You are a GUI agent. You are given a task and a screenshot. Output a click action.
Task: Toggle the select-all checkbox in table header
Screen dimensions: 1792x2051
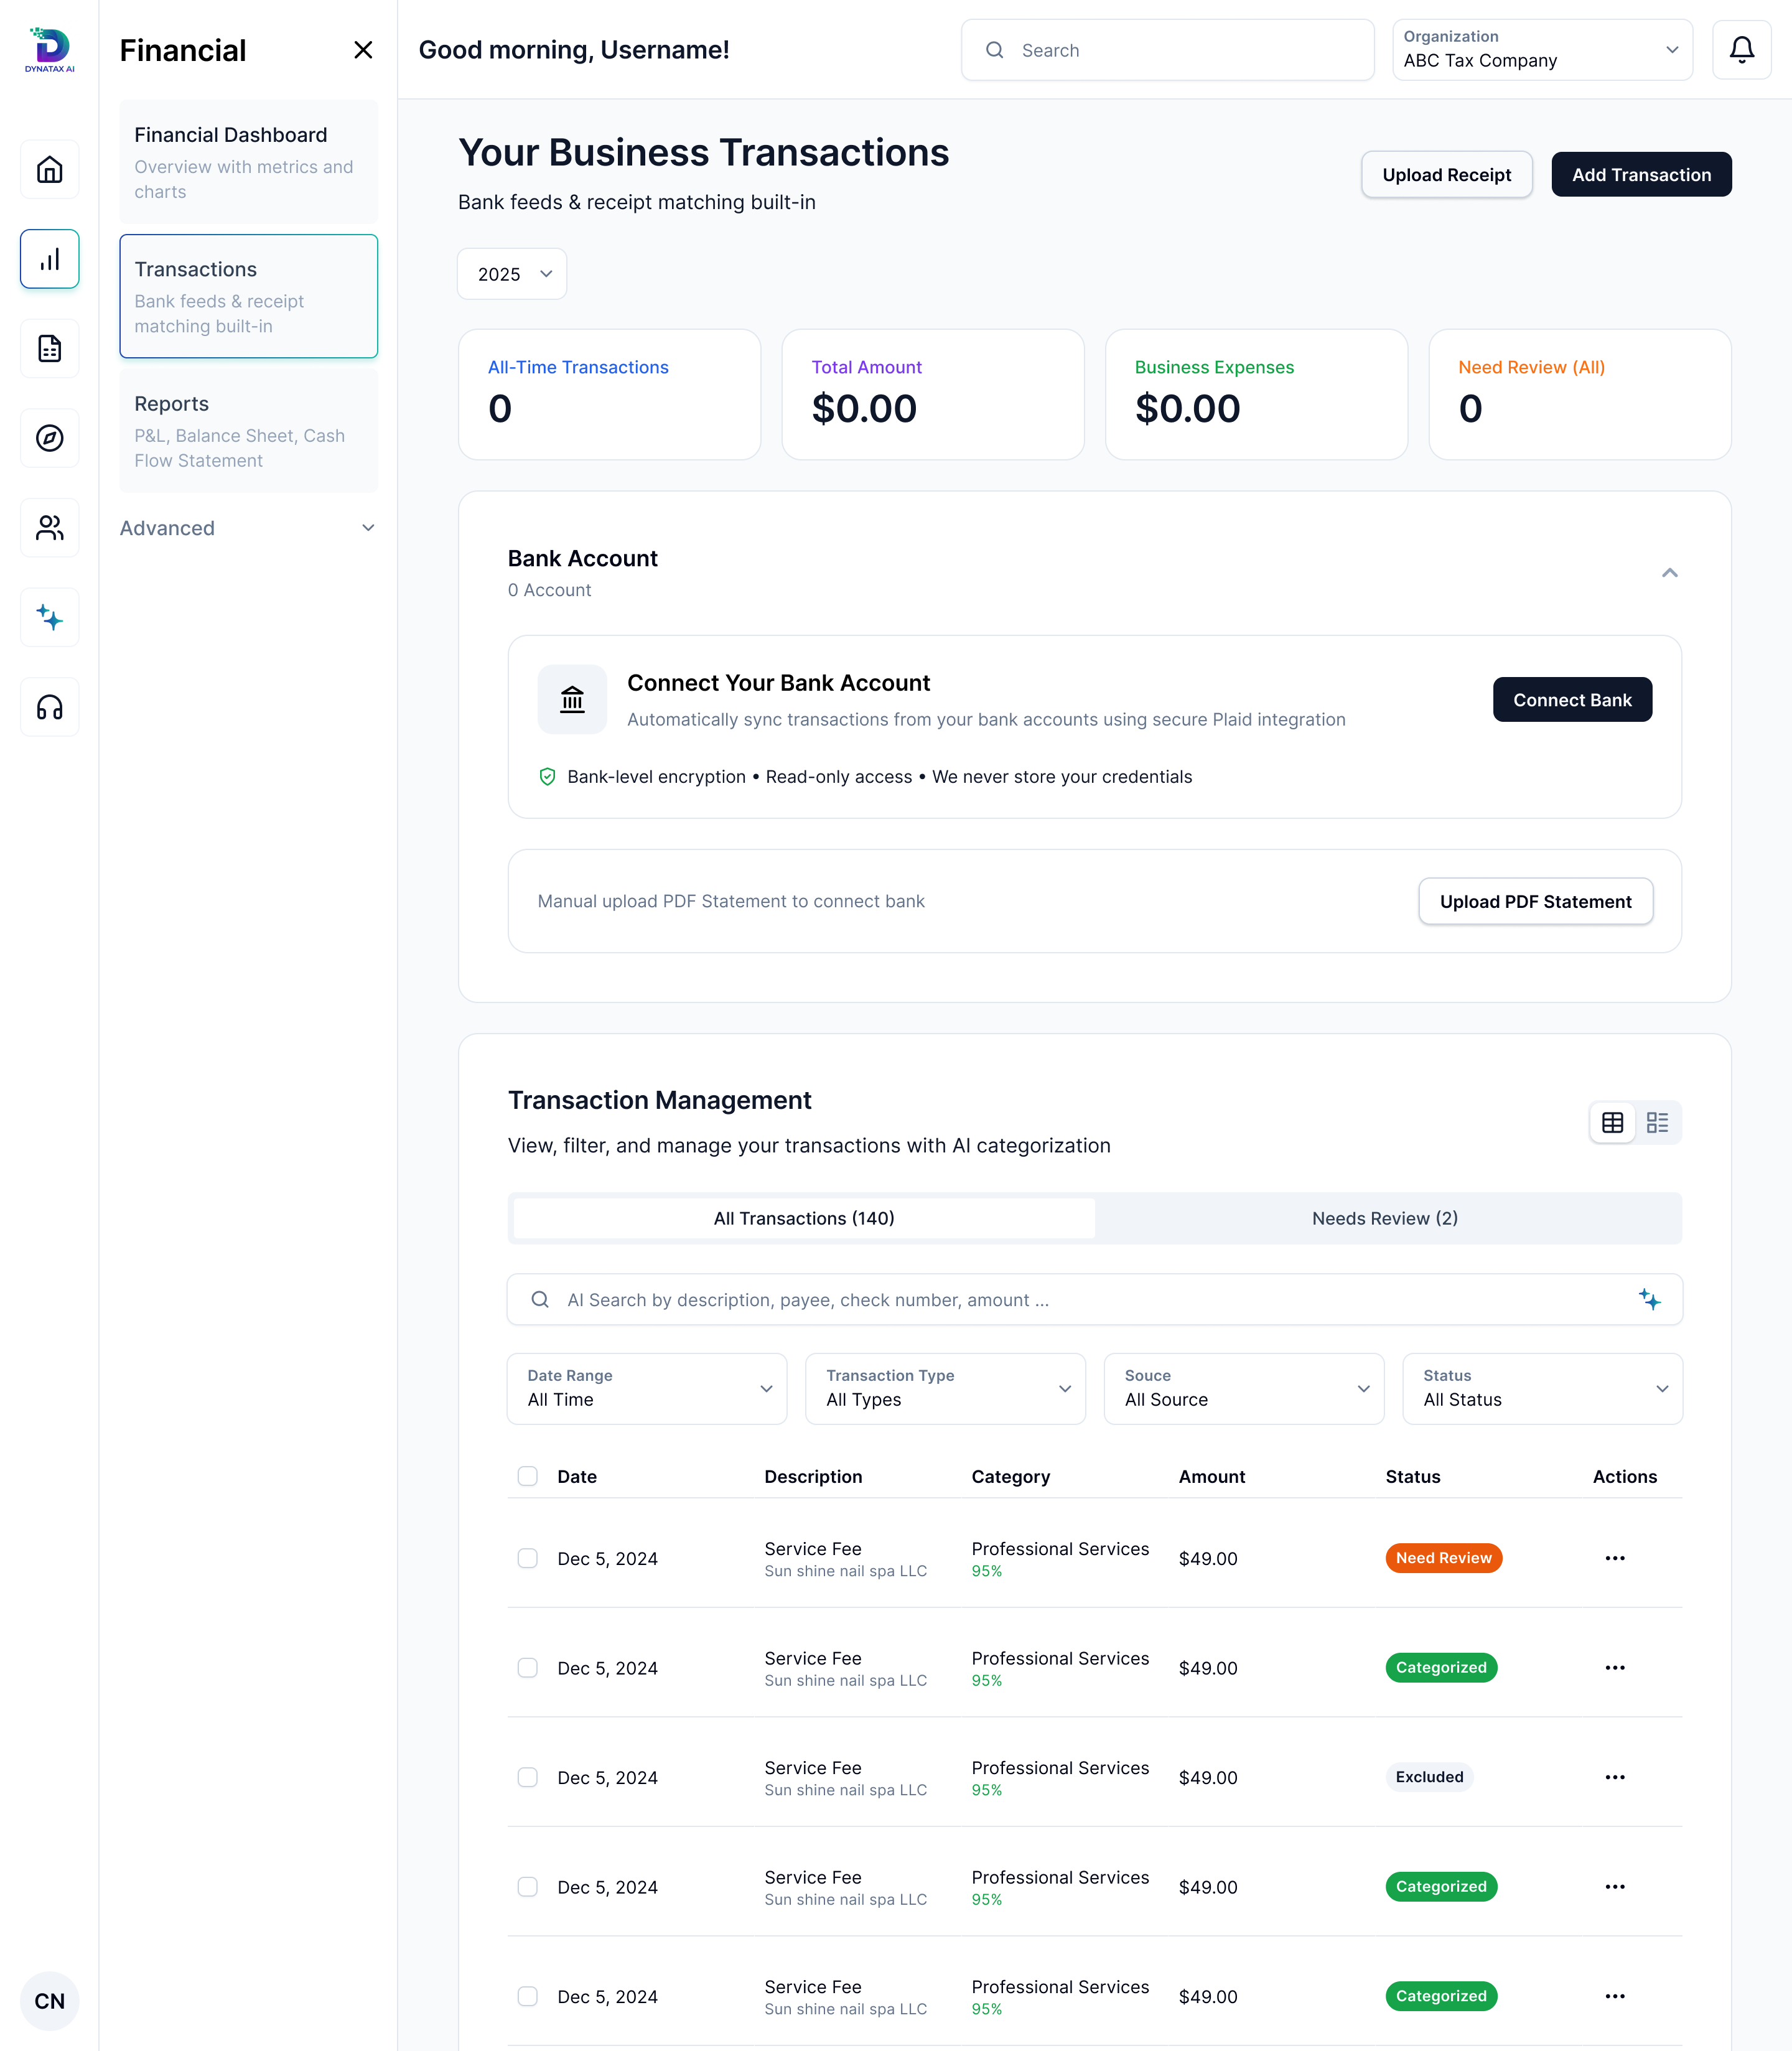coord(527,1476)
